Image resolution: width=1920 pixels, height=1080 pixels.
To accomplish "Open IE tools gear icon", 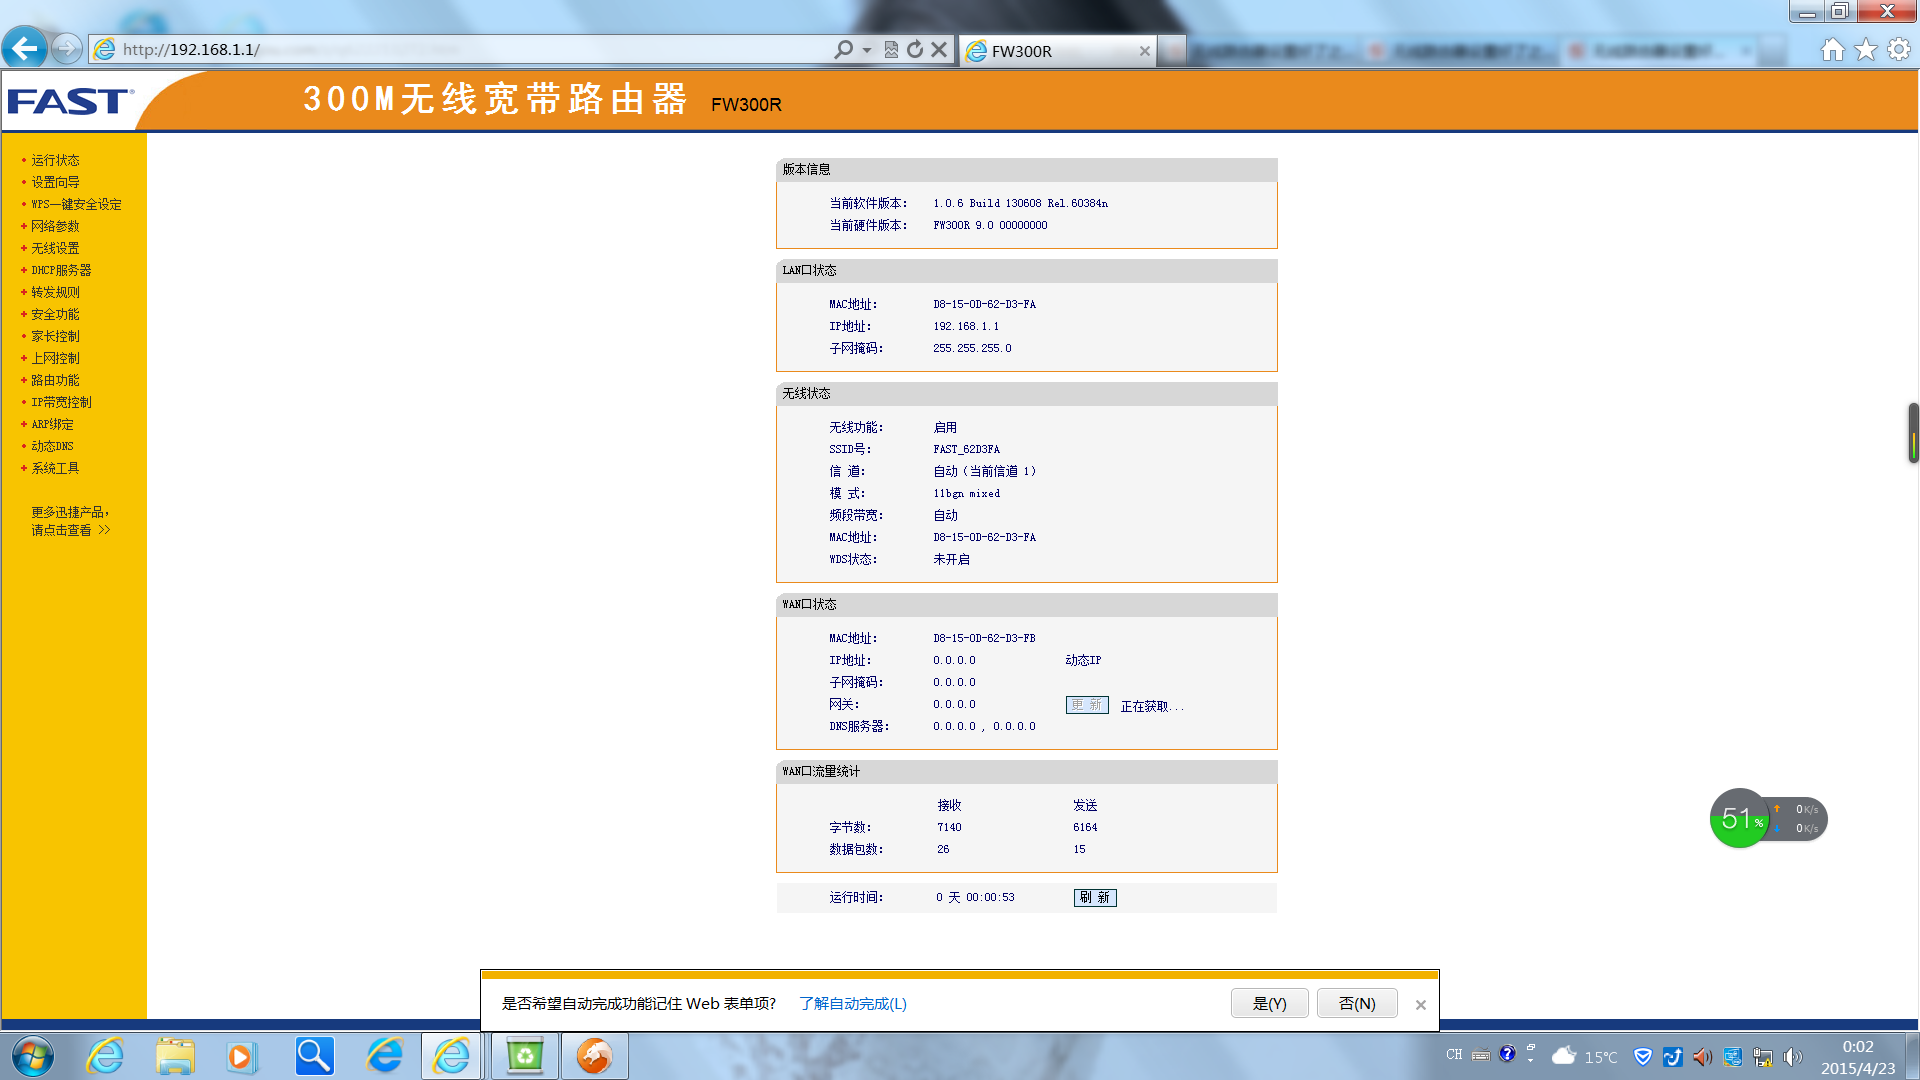I will pos(1899,49).
